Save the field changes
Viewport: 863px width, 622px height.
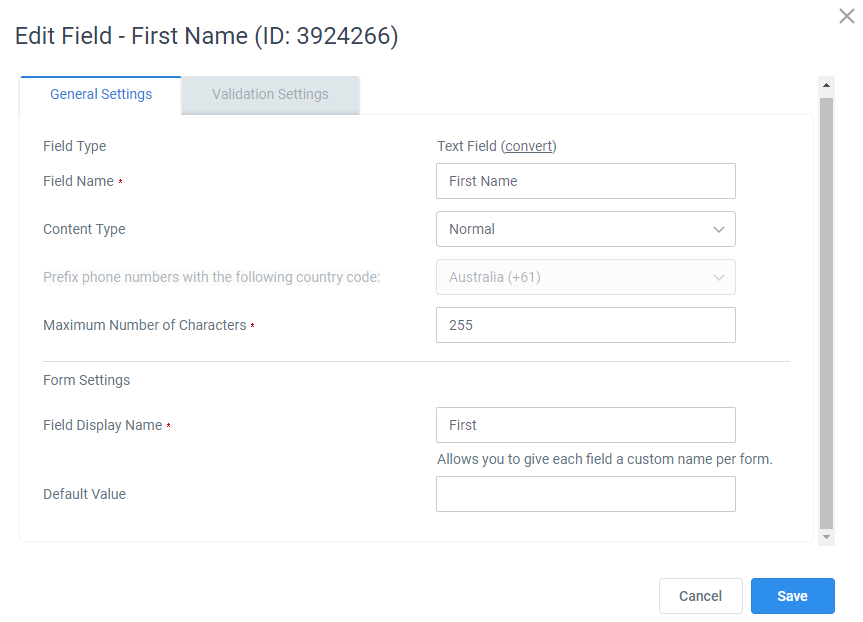click(x=793, y=596)
